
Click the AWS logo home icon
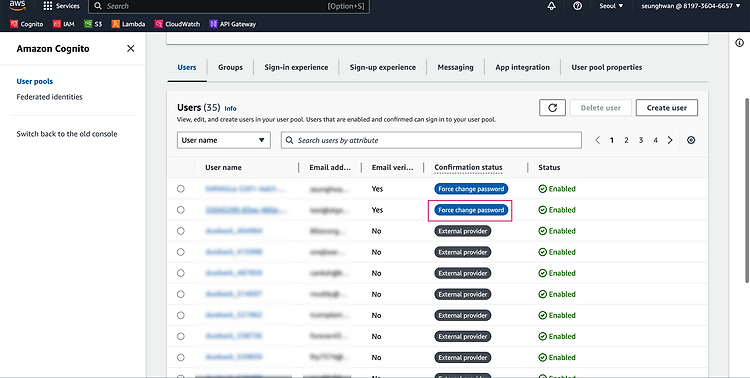[17, 6]
